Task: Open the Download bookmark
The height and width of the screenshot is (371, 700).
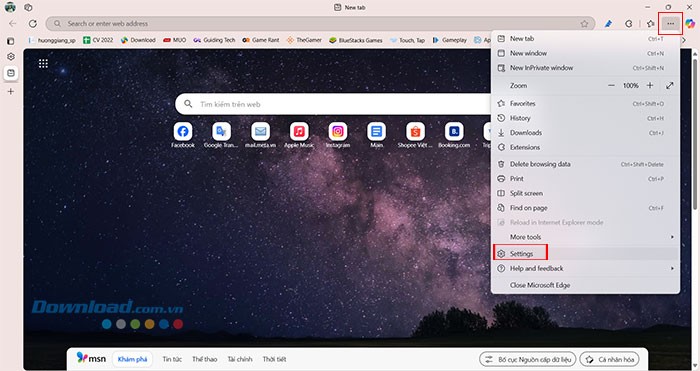Action: point(138,40)
